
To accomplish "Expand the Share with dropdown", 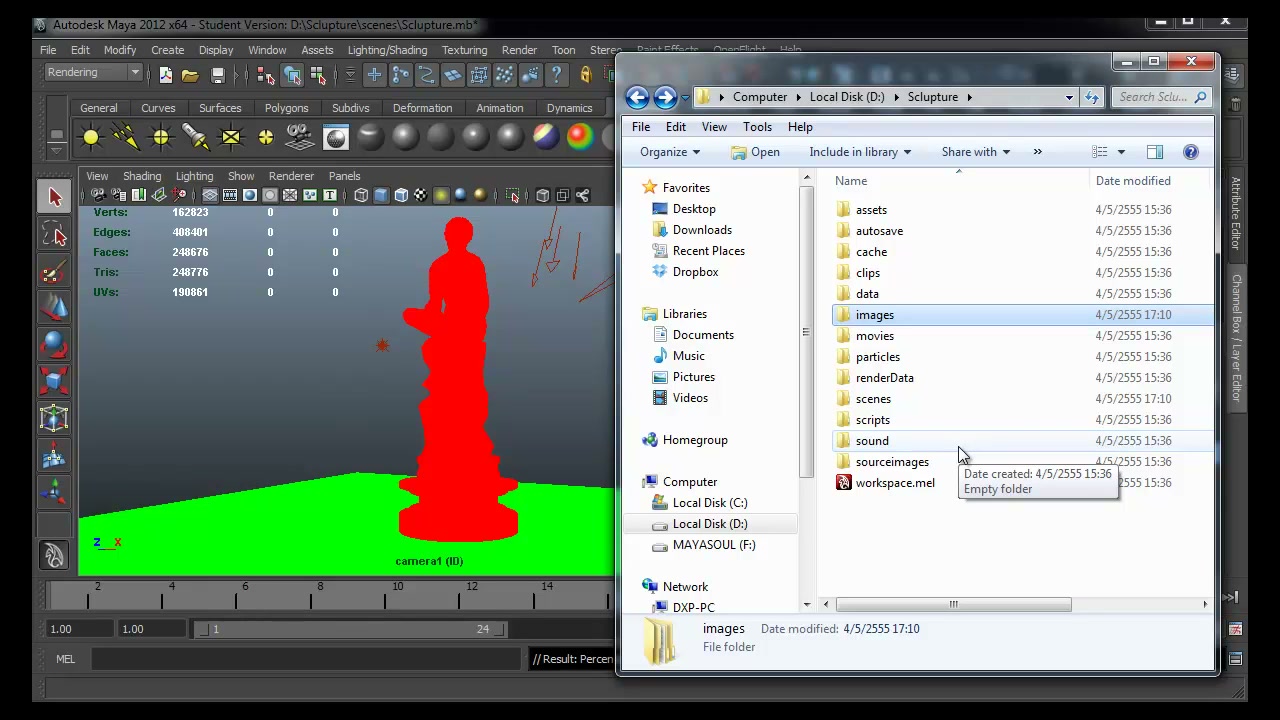I will click(975, 152).
